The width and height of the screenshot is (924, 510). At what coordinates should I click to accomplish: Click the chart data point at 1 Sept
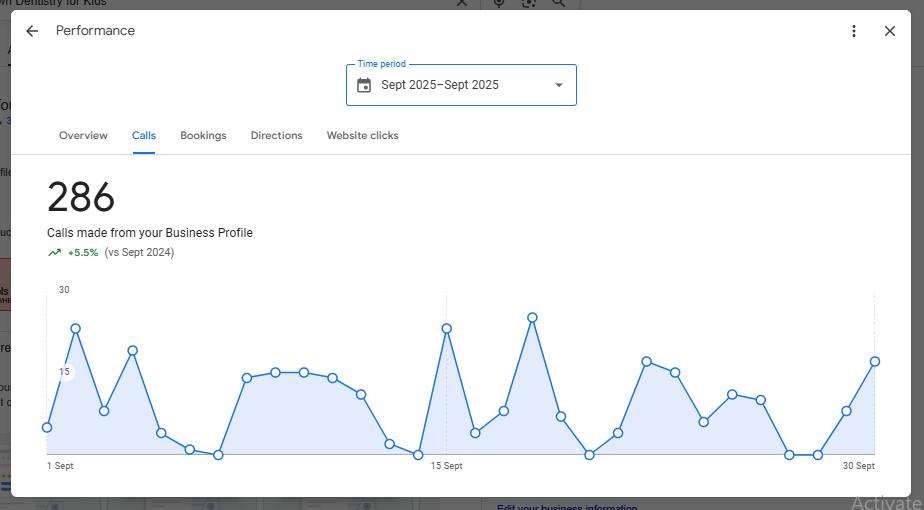point(47,427)
